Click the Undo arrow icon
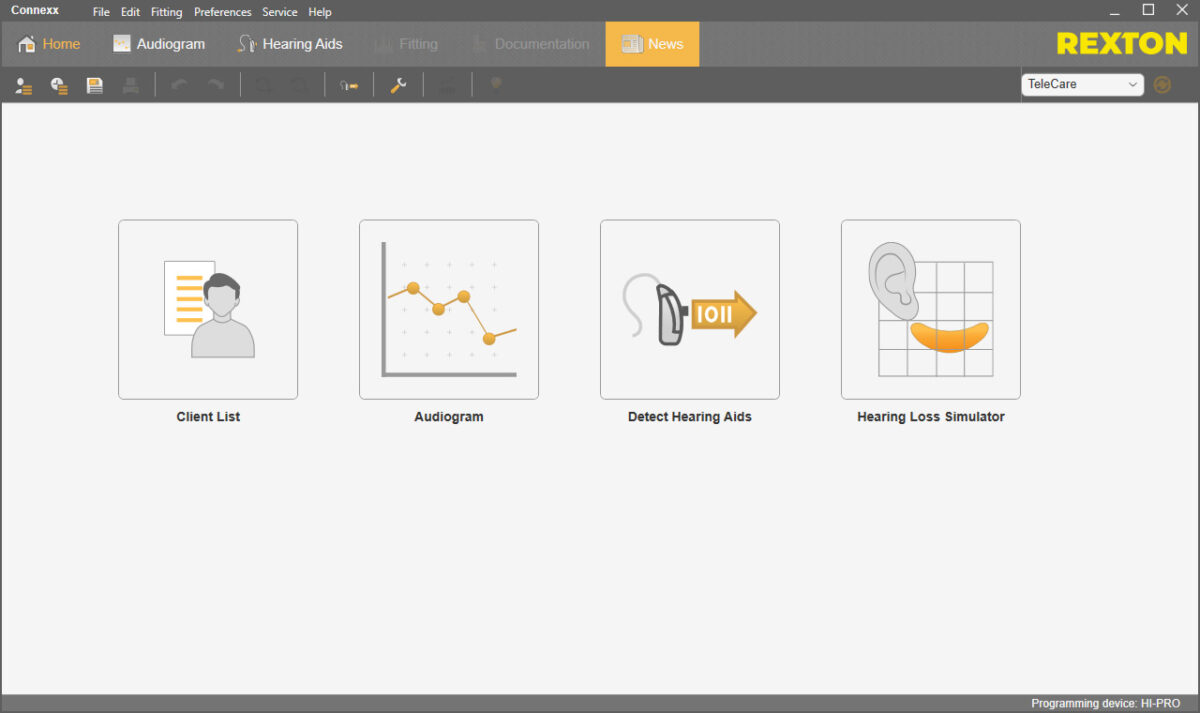The width and height of the screenshot is (1200, 713). tap(178, 85)
